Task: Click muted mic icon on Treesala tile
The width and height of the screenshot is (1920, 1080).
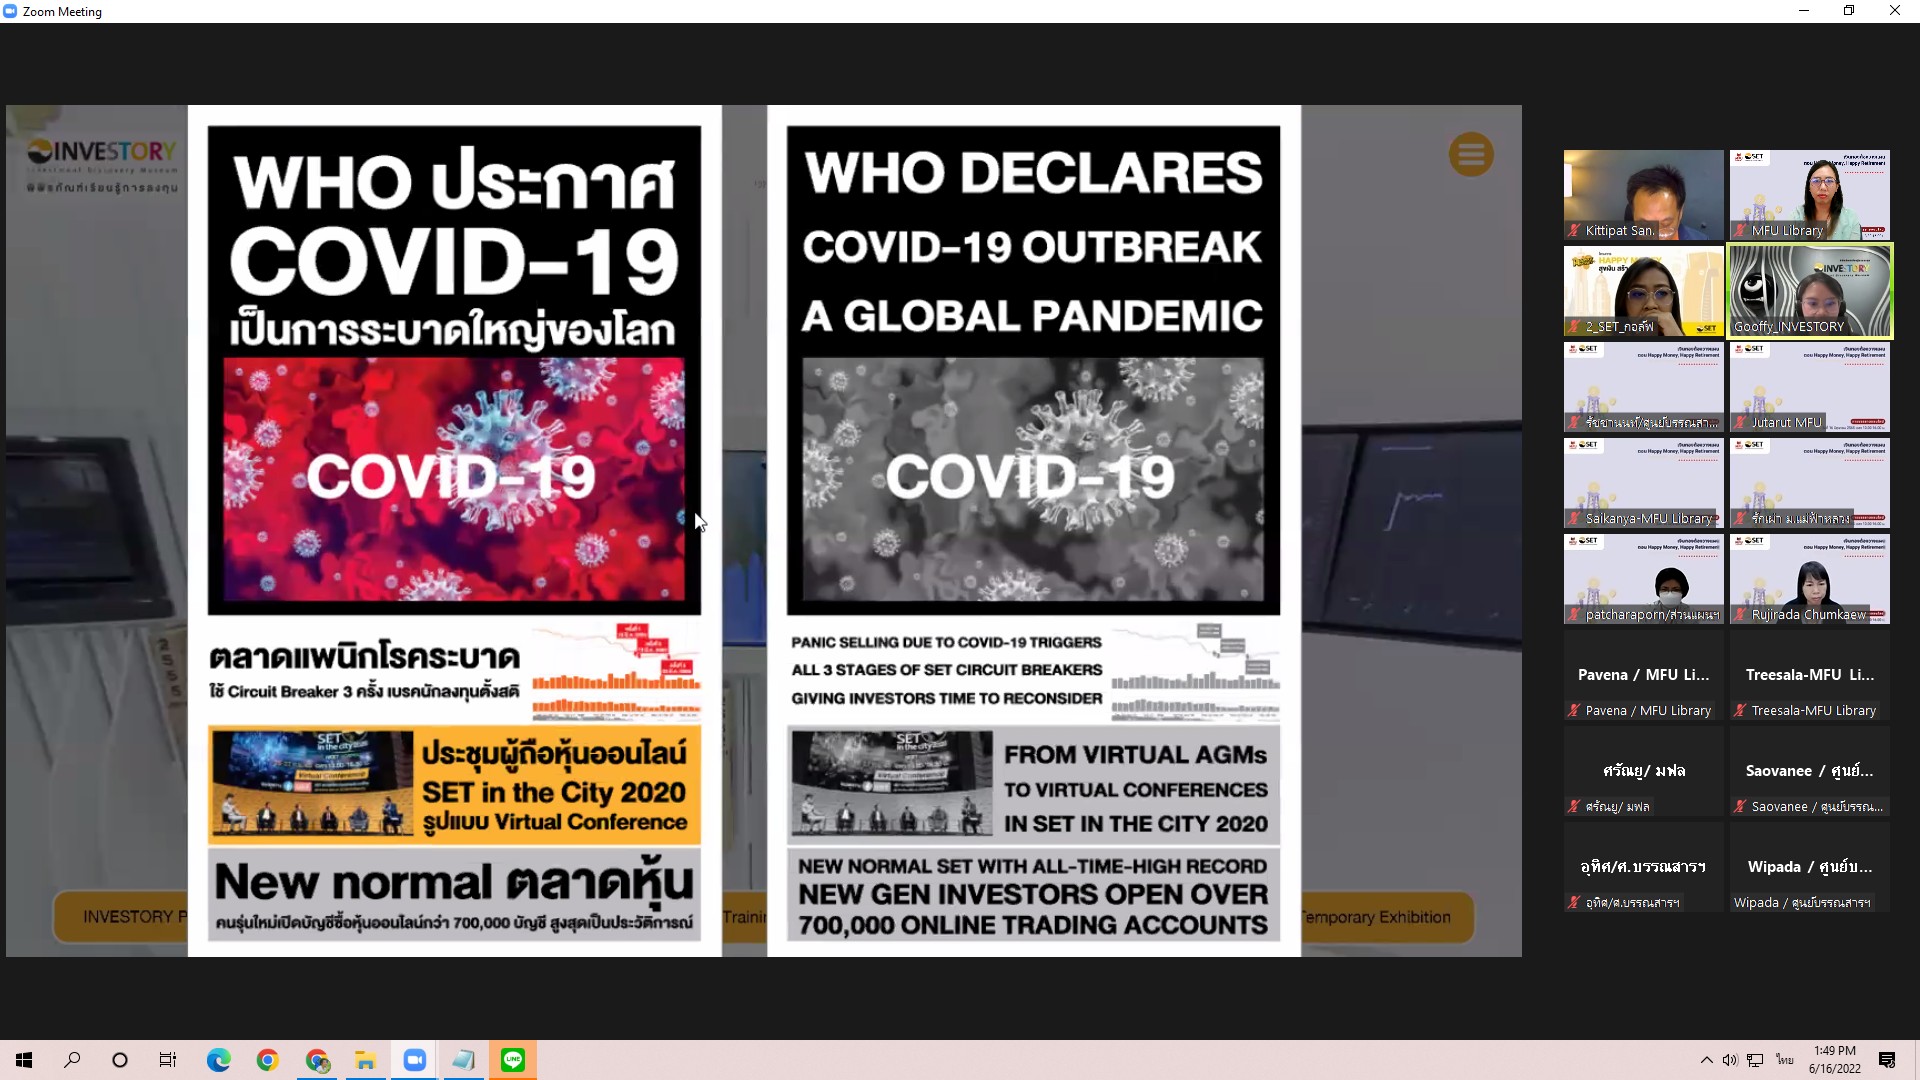Action: (x=1740, y=711)
